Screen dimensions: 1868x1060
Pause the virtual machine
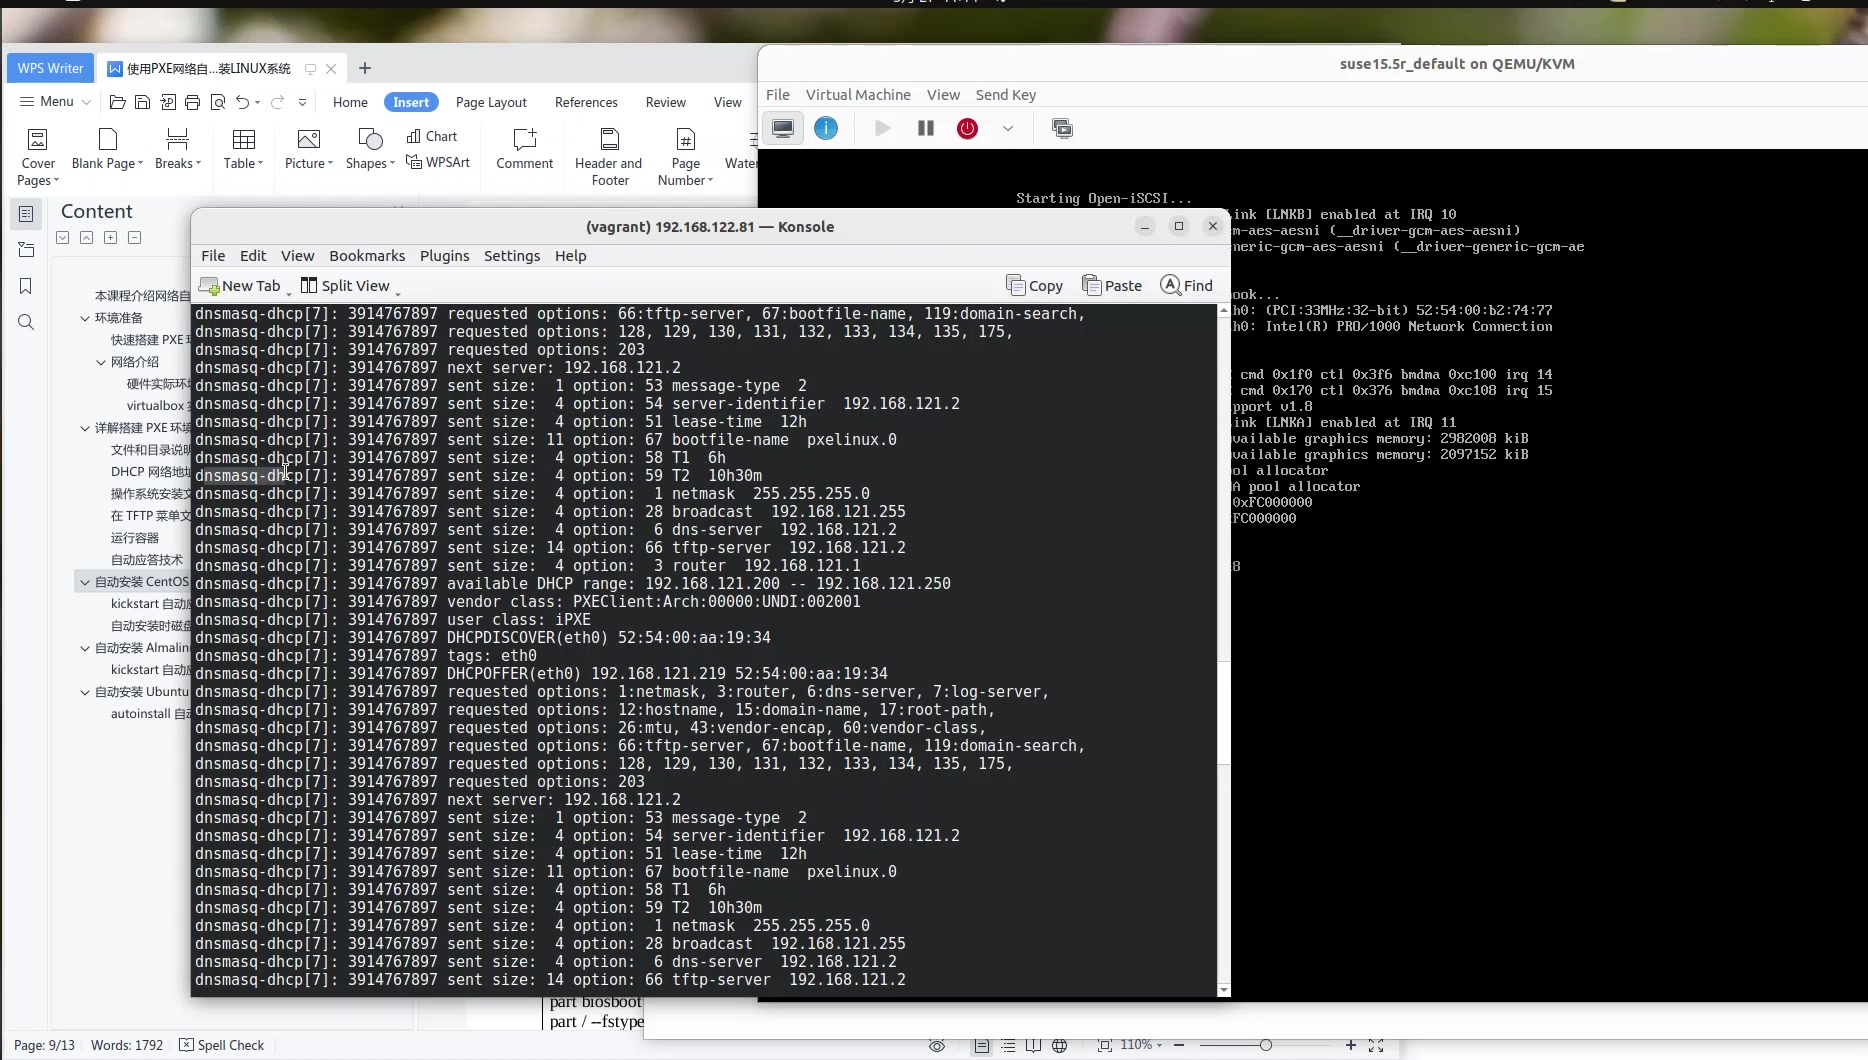pos(925,128)
